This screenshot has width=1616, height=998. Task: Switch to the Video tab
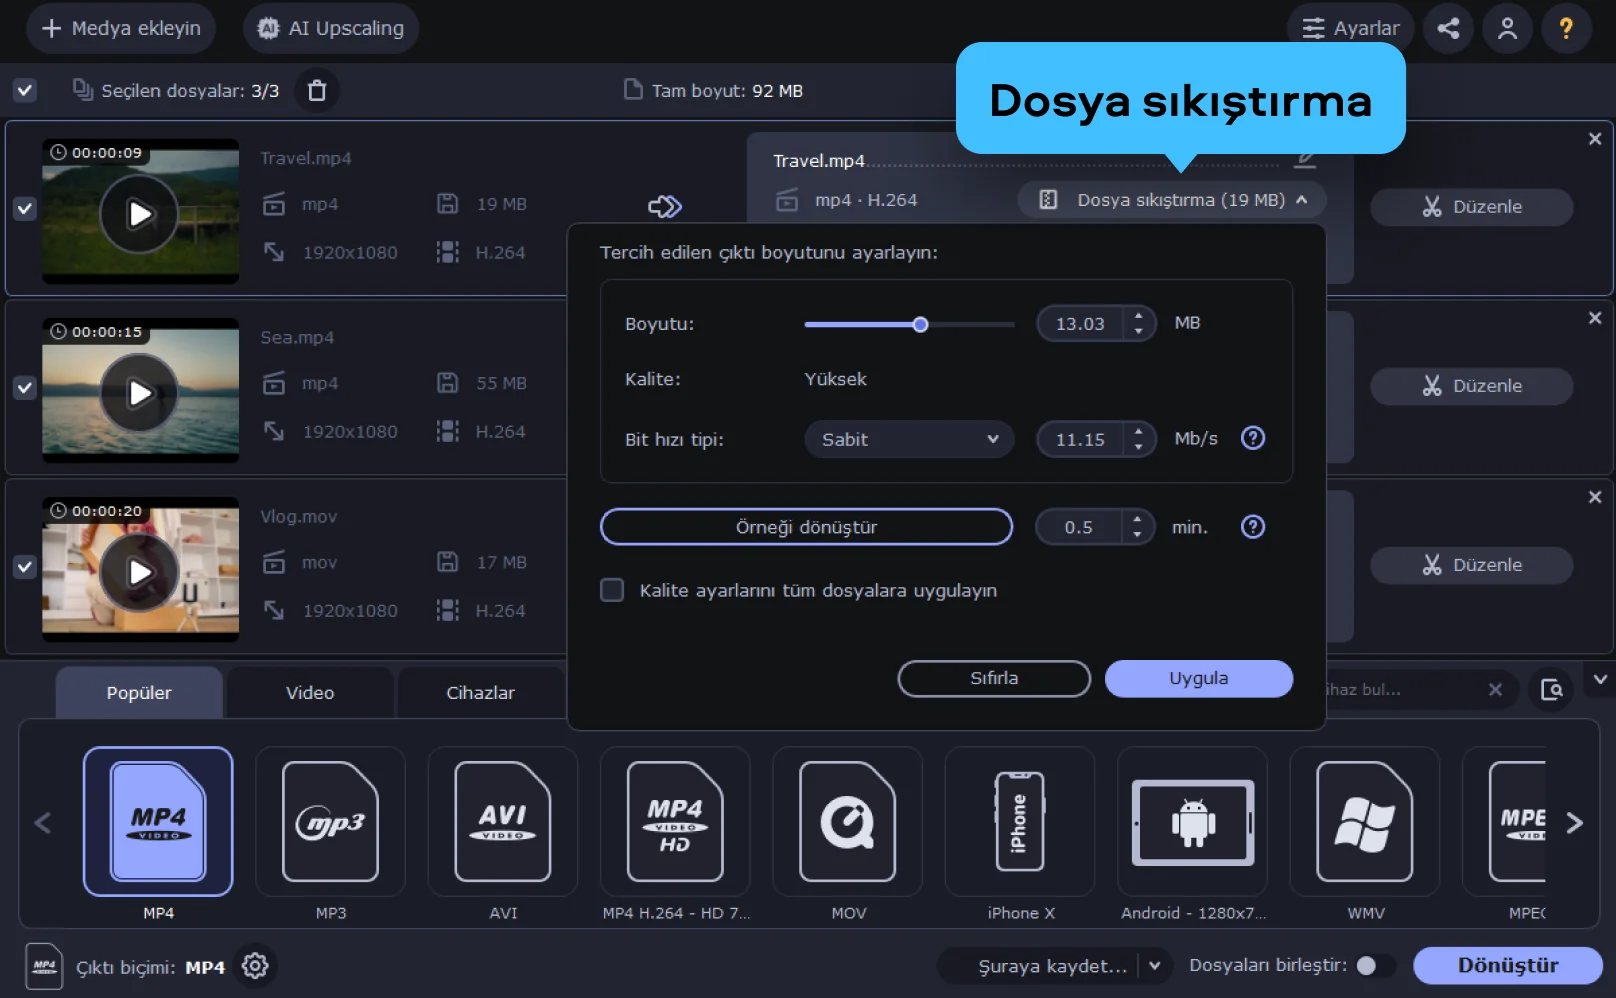(310, 692)
